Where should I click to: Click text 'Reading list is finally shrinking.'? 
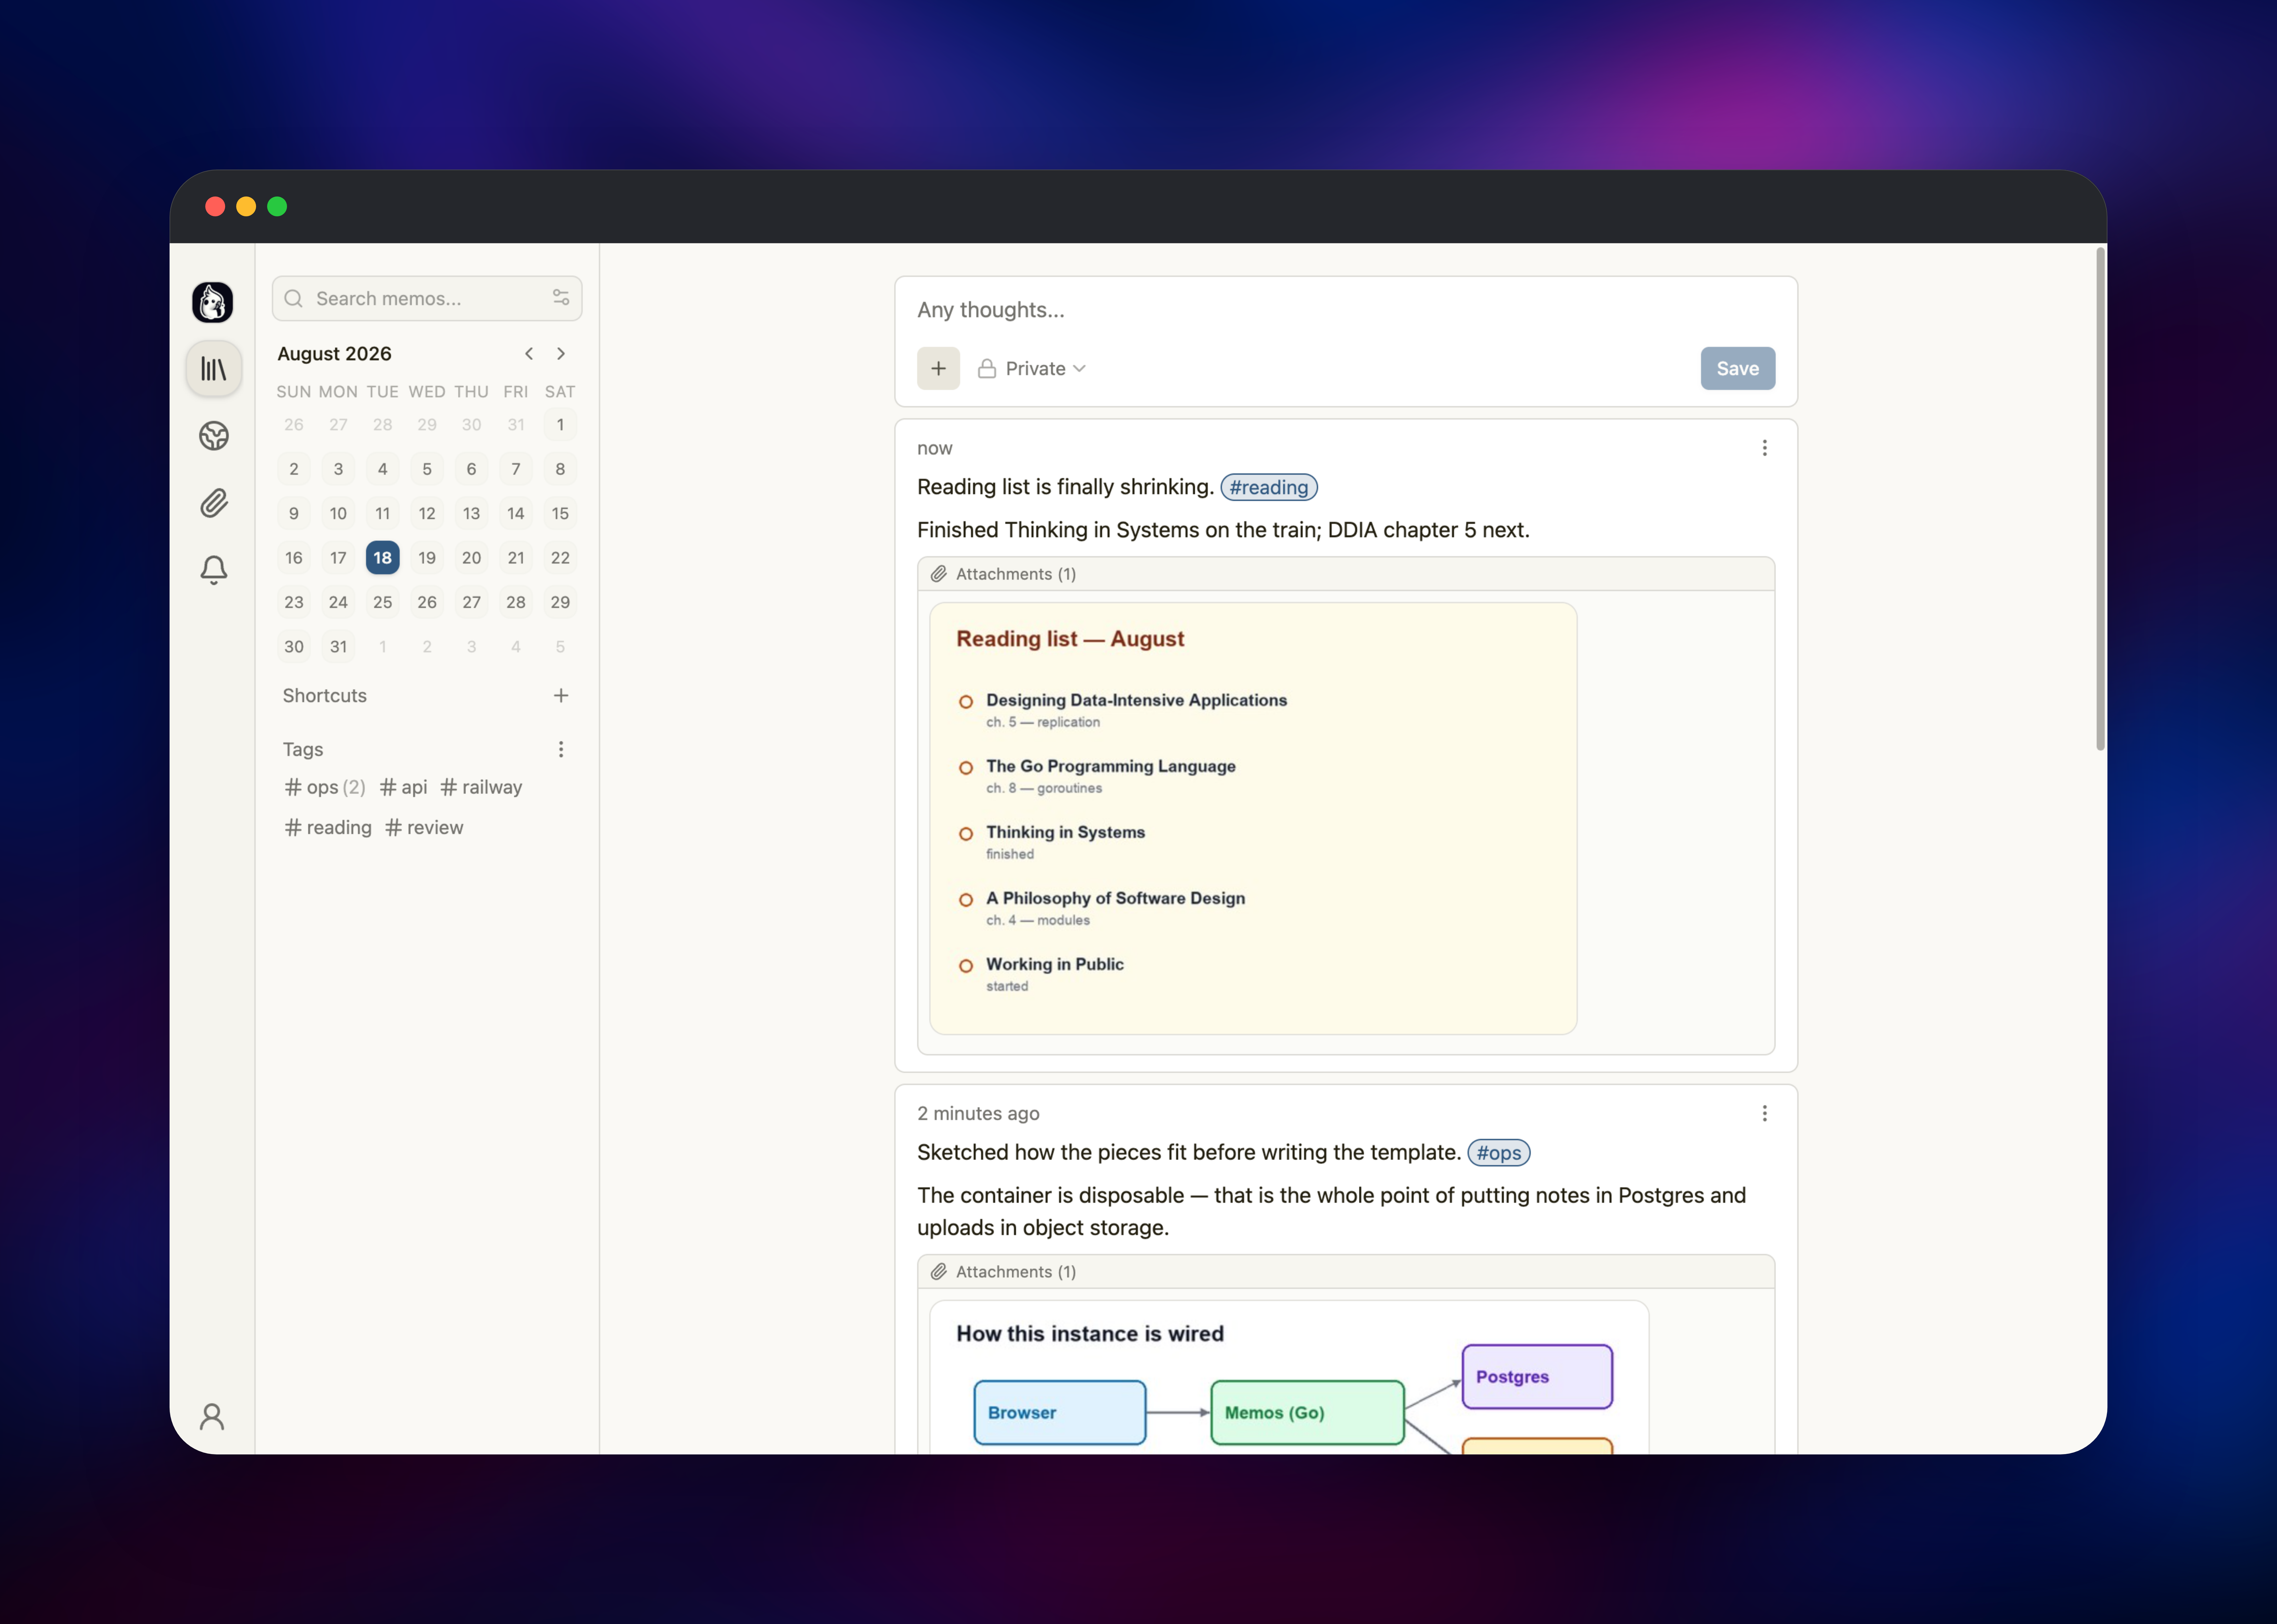[1065, 487]
